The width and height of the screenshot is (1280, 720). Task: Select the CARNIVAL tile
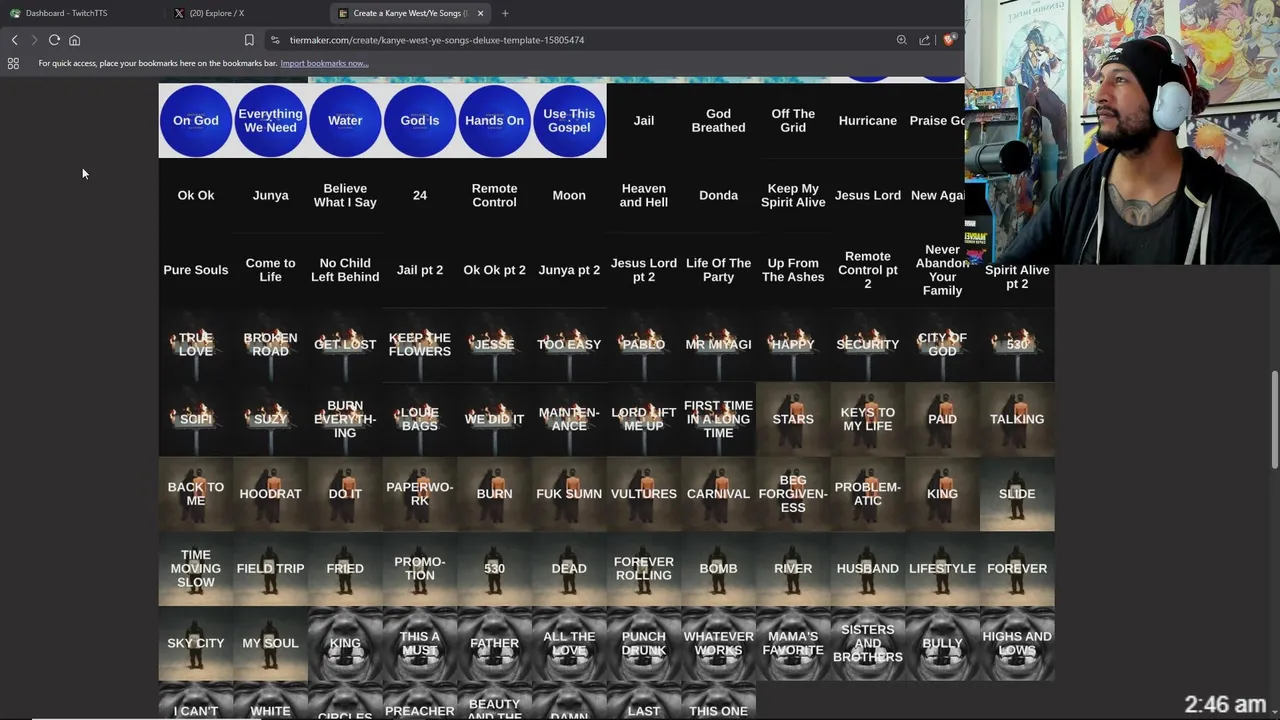[718, 494]
